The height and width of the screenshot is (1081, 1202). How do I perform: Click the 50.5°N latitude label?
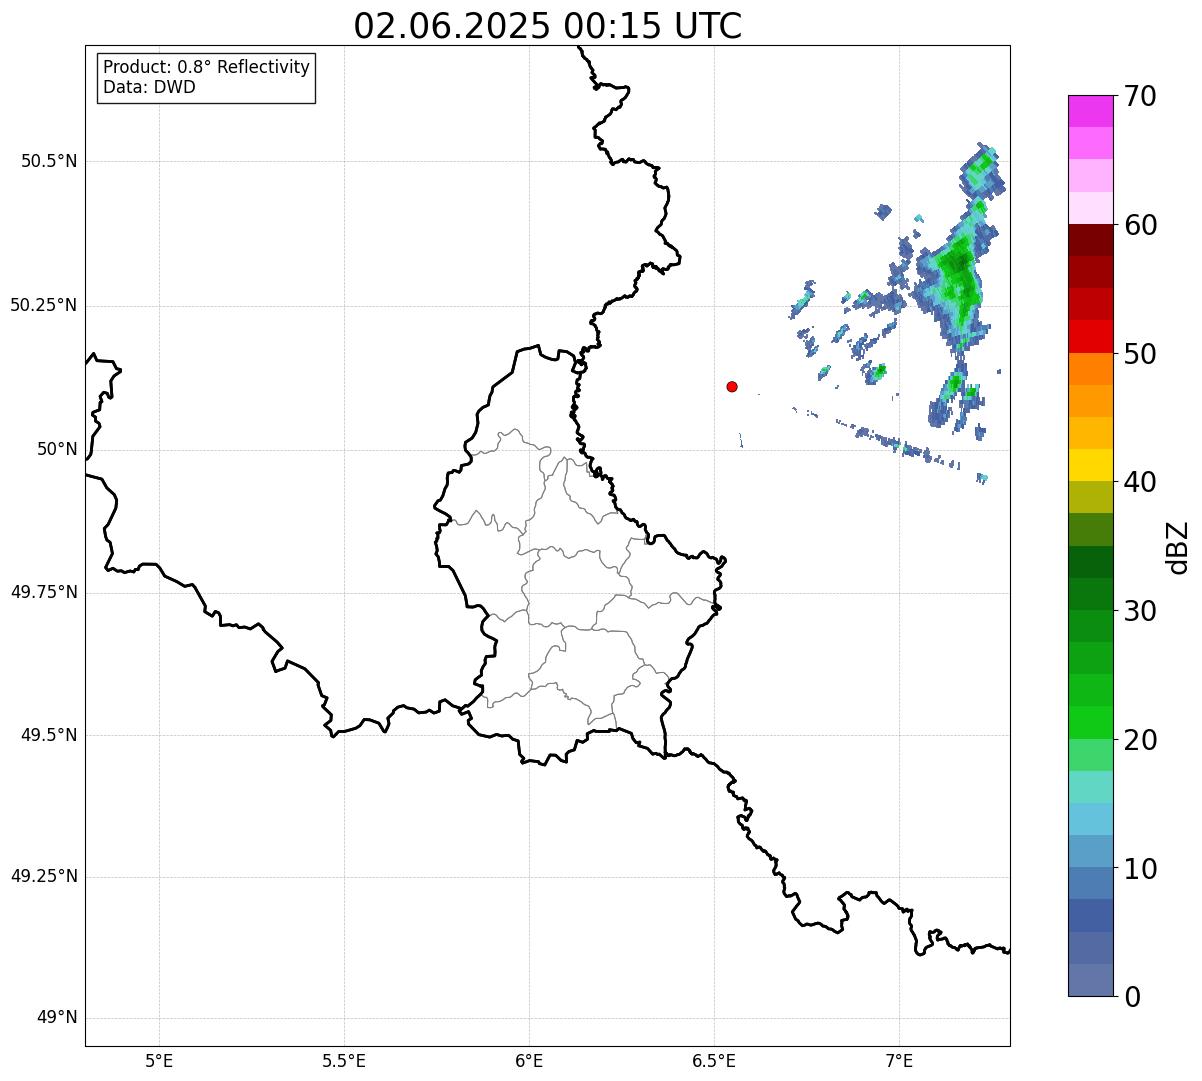click(49, 162)
